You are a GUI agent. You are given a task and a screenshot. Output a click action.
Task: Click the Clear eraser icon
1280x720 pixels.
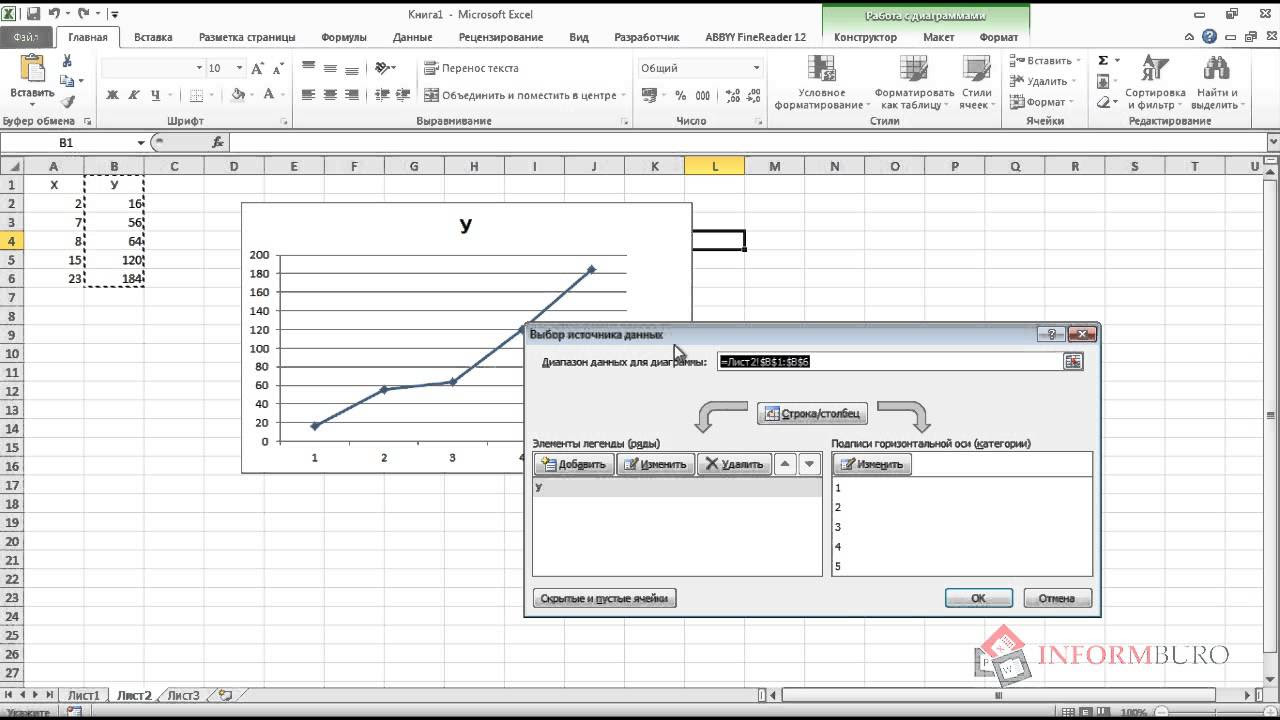1103,102
